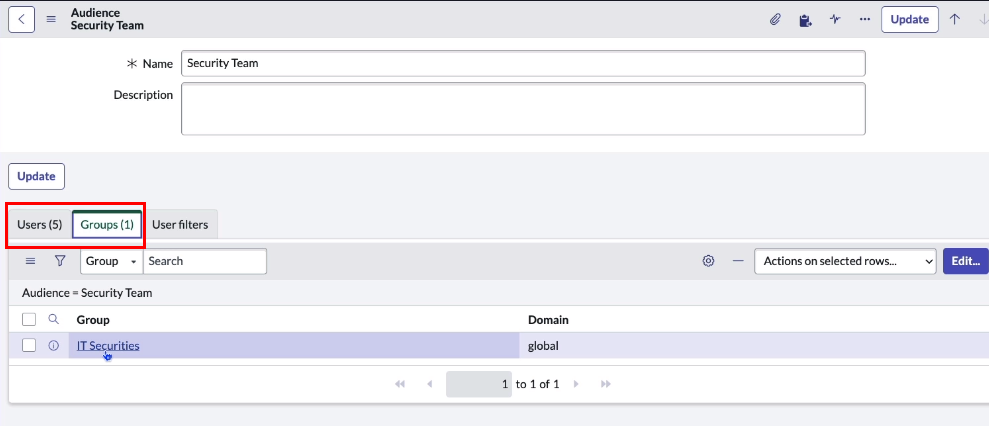Check the IT Securities row checkbox

pyautogui.click(x=29, y=346)
